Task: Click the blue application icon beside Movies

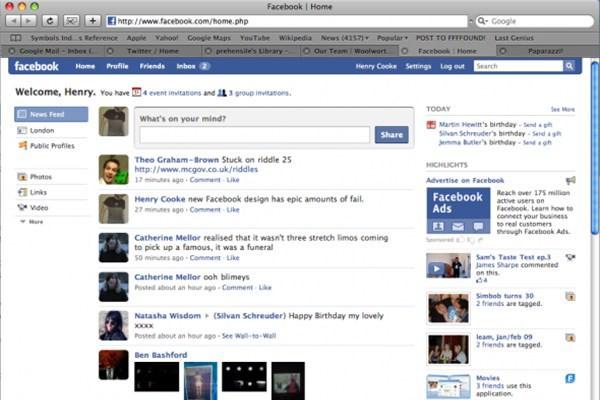Action: coord(570,379)
